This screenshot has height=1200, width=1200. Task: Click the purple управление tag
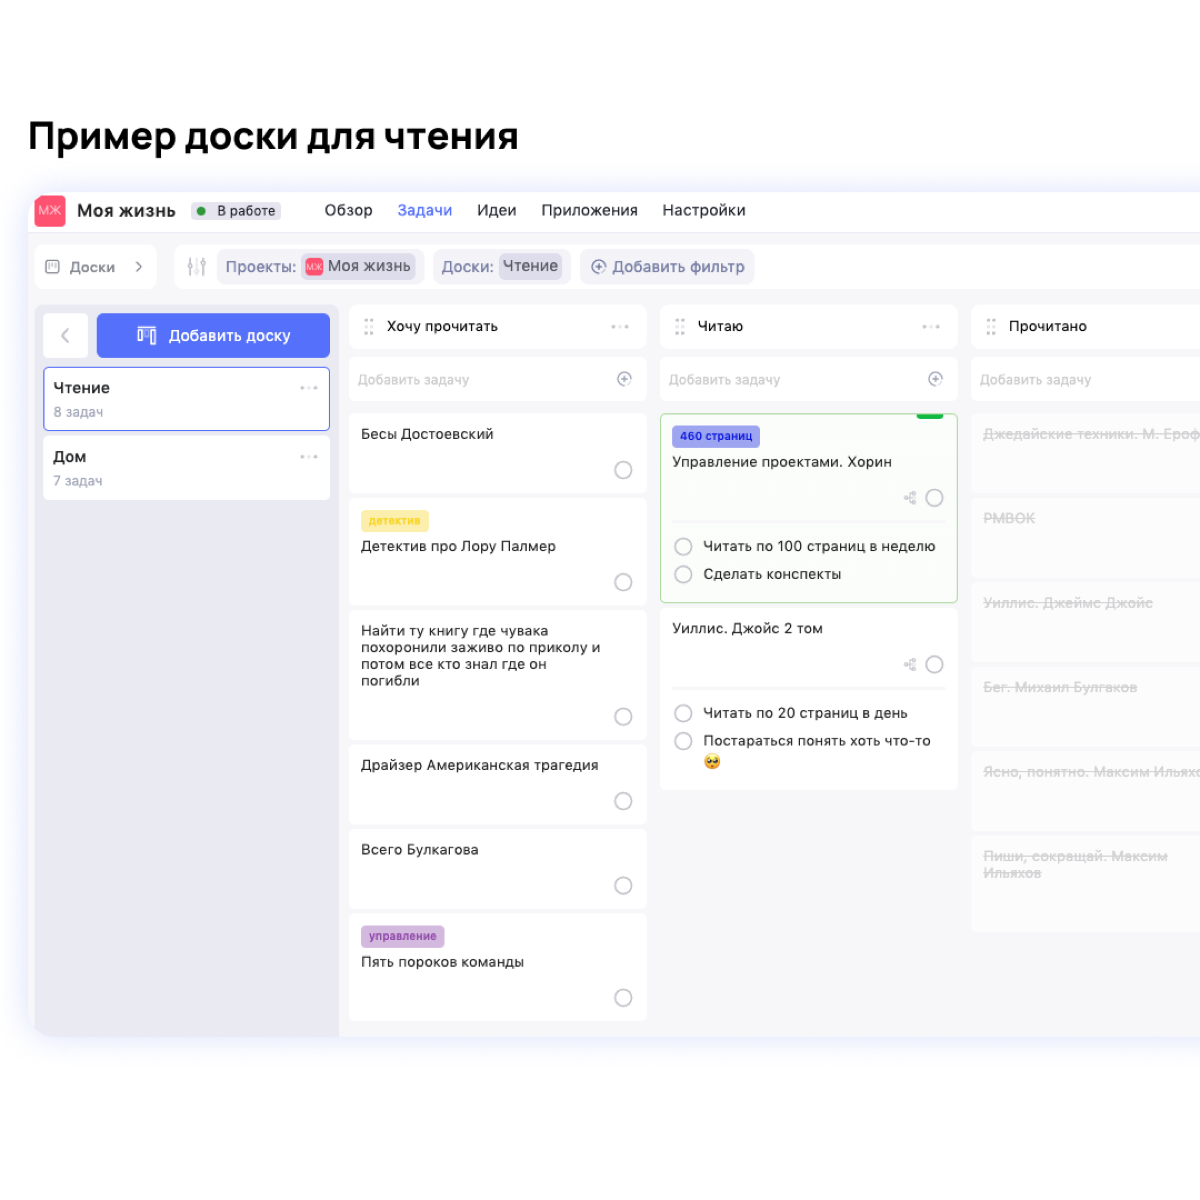click(403, 937)
